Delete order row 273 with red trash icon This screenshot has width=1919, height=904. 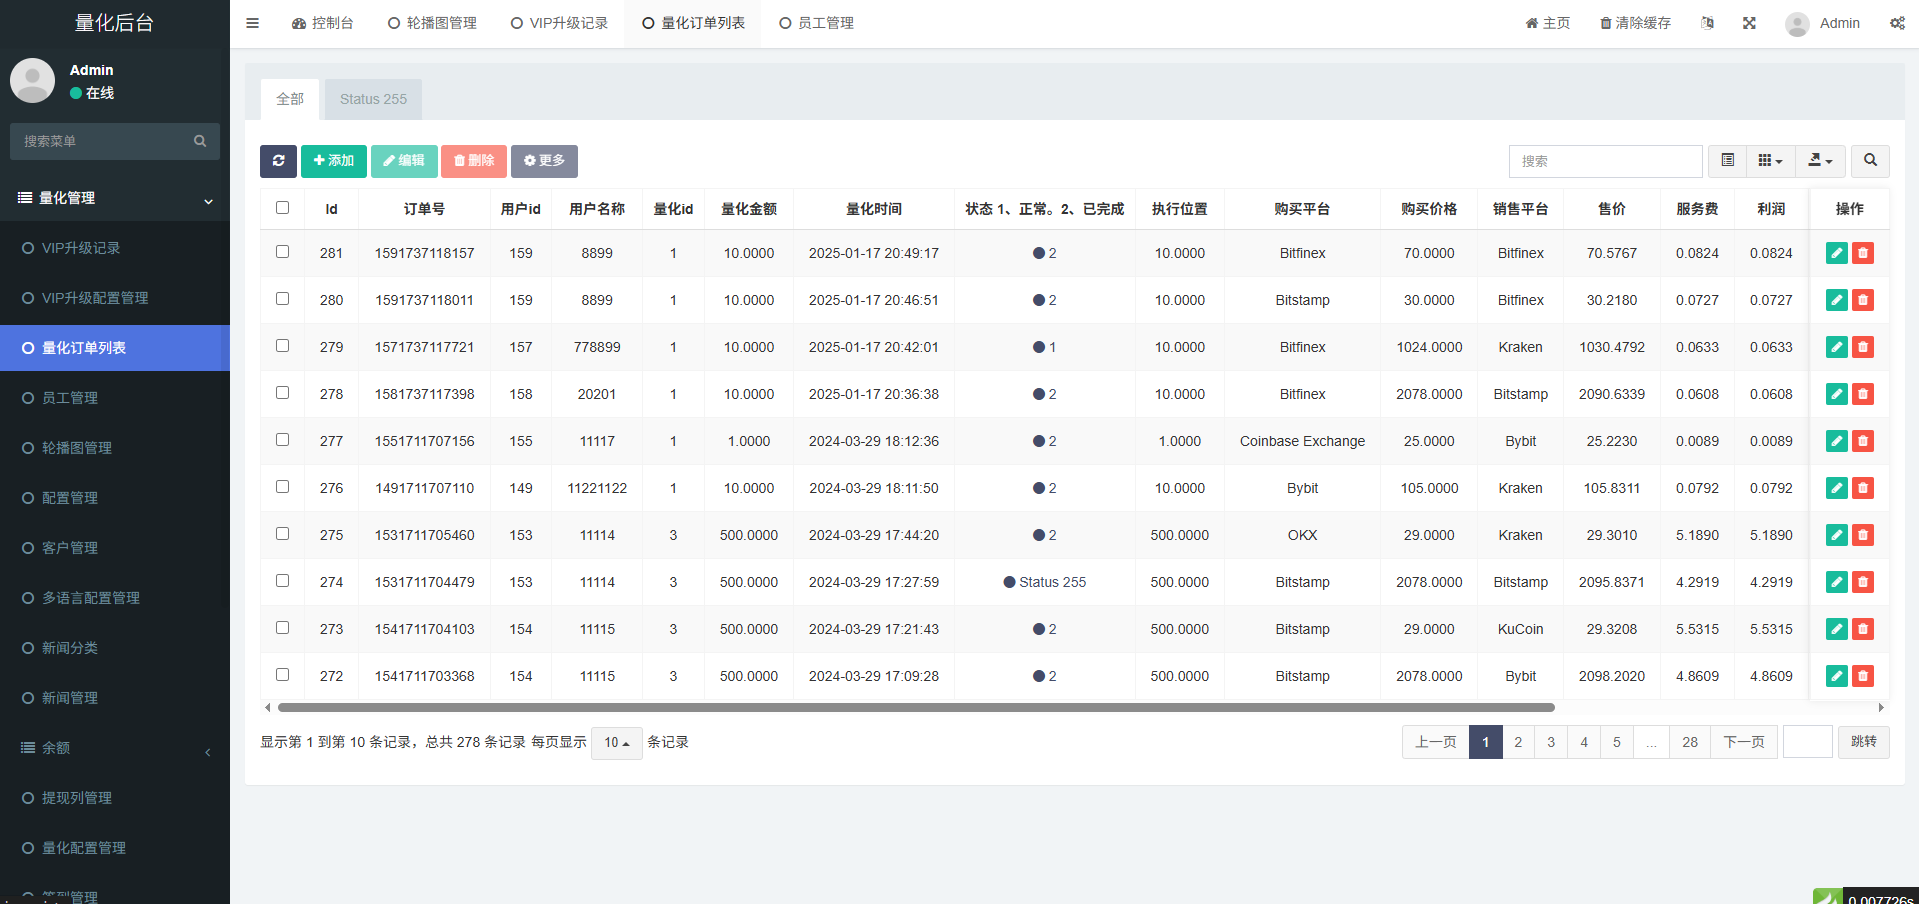tap(1863, 629)
